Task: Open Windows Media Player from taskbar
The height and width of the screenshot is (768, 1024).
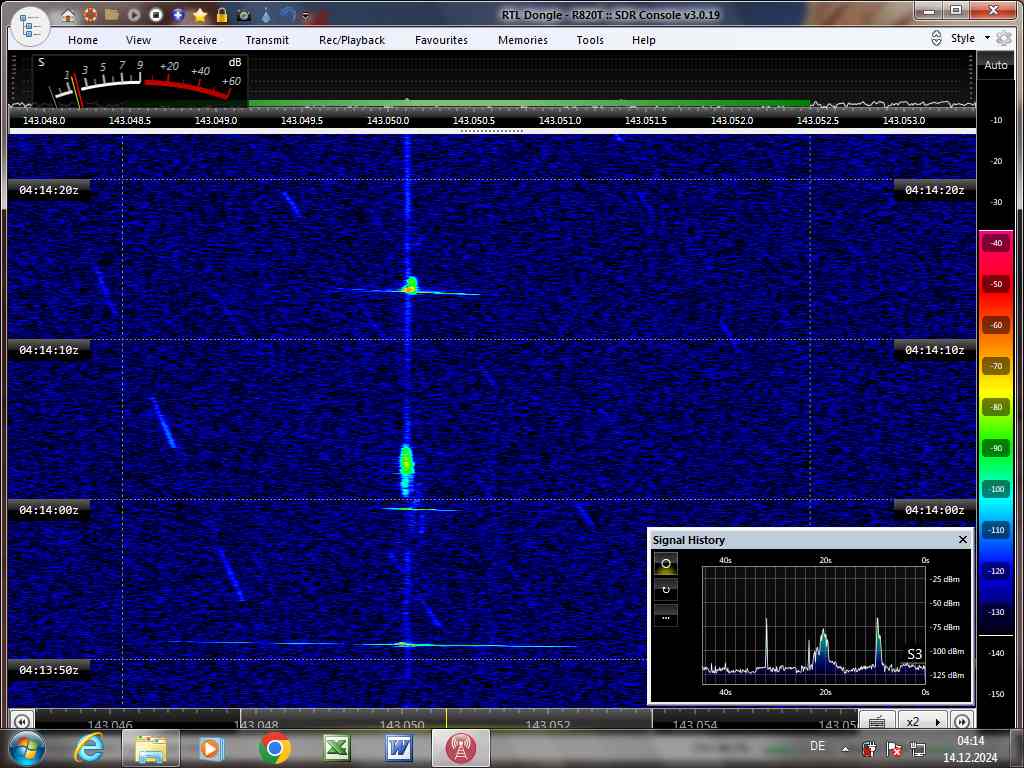Action: (x=211, y=748)
